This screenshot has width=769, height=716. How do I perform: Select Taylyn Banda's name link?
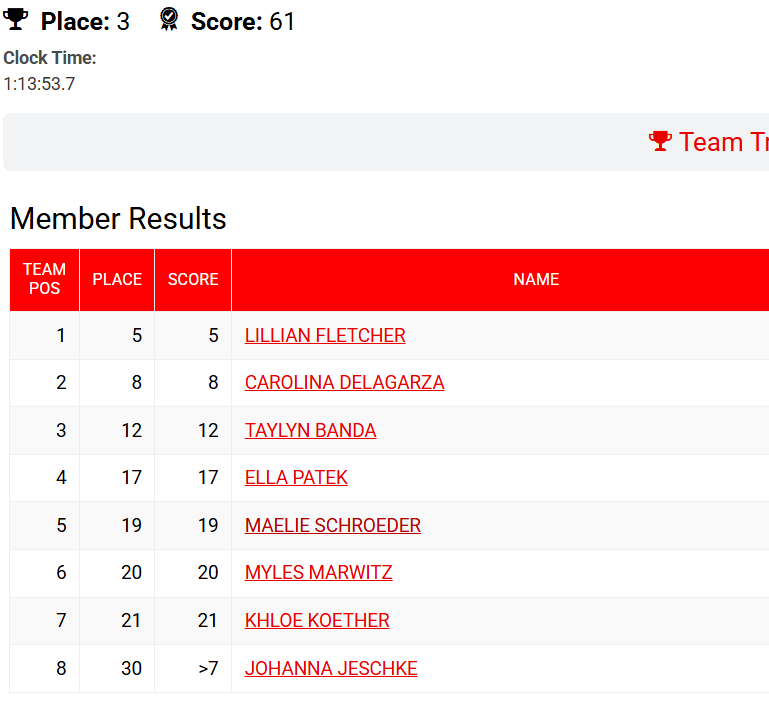(310, 430)
